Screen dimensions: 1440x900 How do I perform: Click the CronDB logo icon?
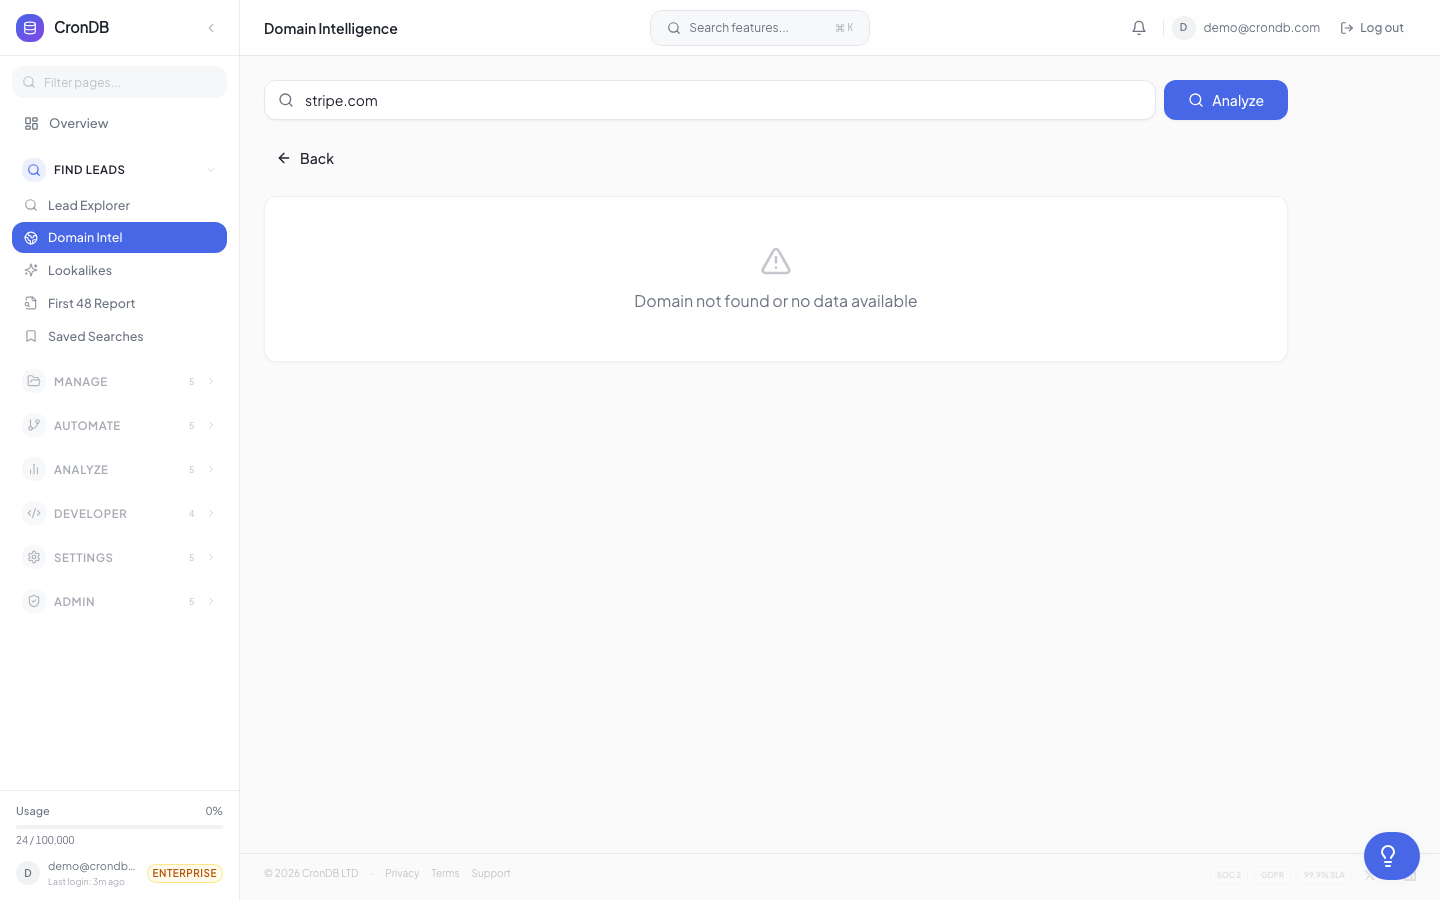click(30, 28)
